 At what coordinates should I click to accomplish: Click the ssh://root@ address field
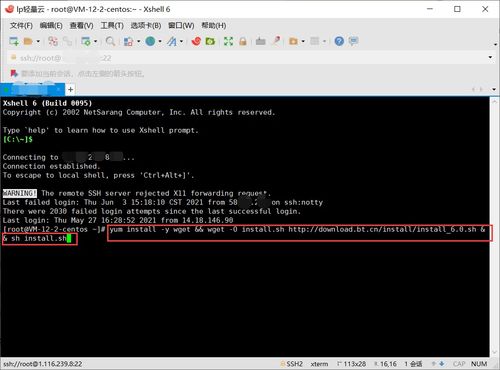(x=247, y=58)
